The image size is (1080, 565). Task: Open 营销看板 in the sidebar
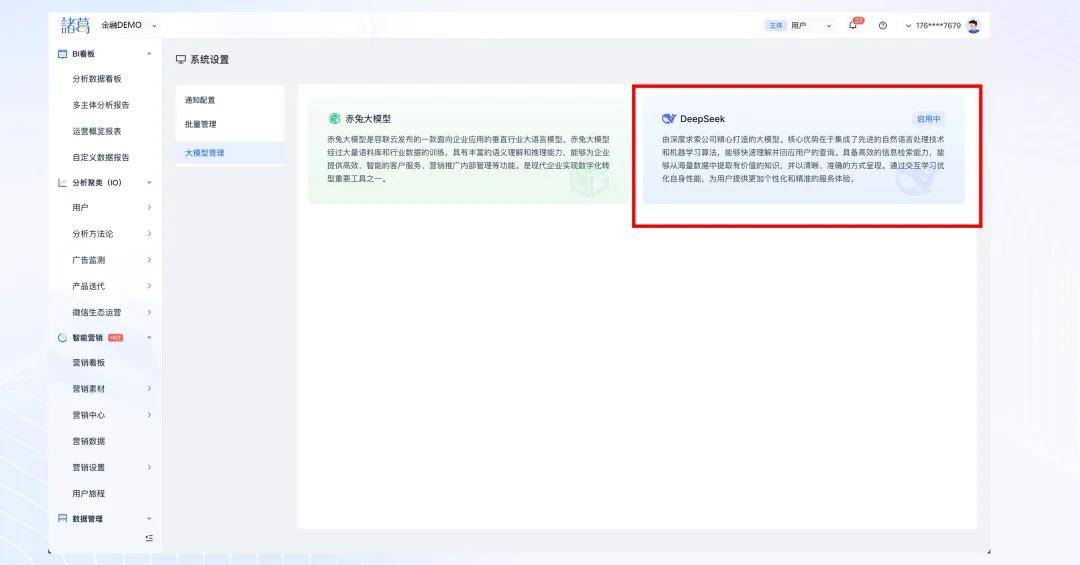click(88, 362)
